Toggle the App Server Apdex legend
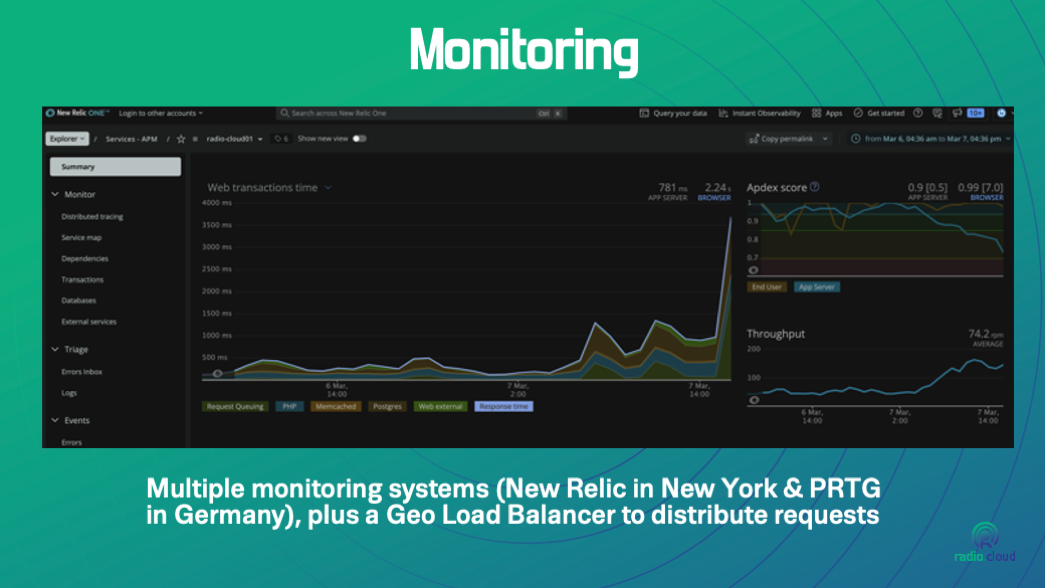The width and height of the screenshot is (1045, 588). [x=816, y=287]
